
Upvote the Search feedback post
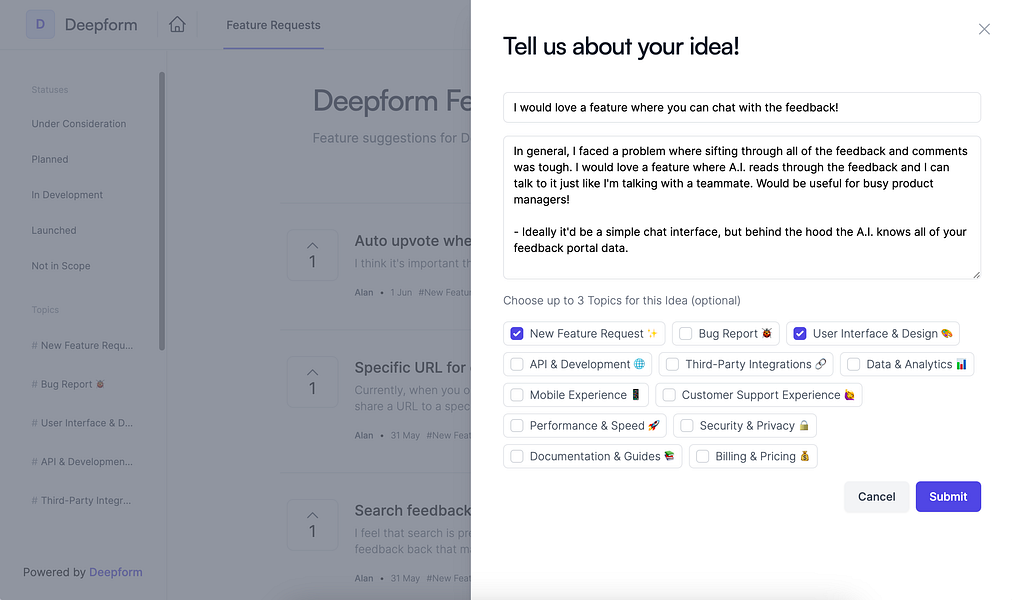point(312,525)
